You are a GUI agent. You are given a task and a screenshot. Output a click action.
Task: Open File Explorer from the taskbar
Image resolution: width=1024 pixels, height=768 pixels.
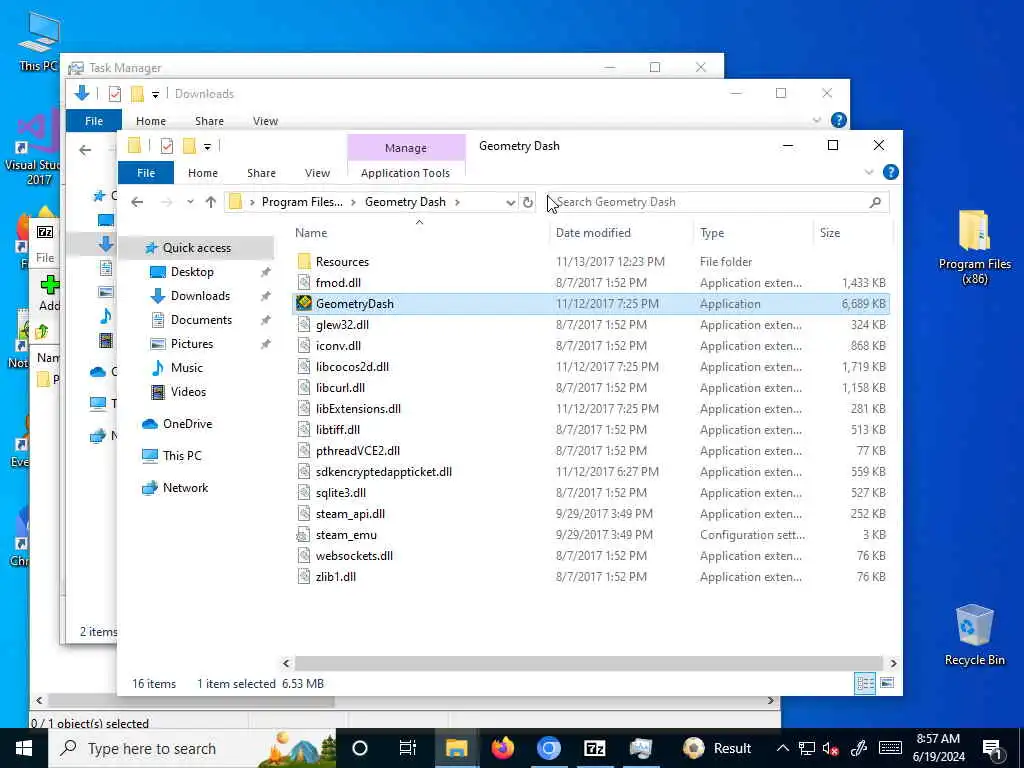(456, 748)
